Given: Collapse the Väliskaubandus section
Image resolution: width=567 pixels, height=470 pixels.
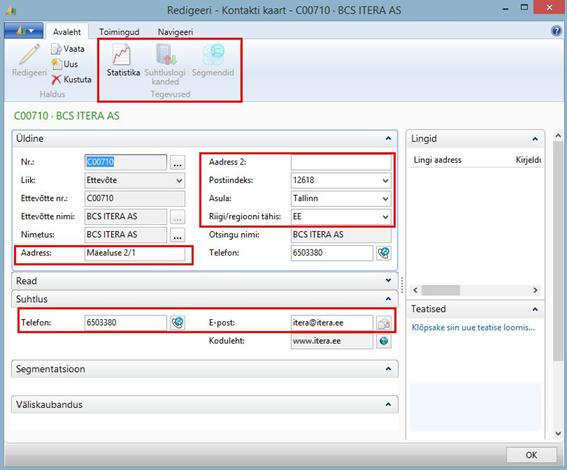Looking at the screenshot, I should tap(388, 404).
